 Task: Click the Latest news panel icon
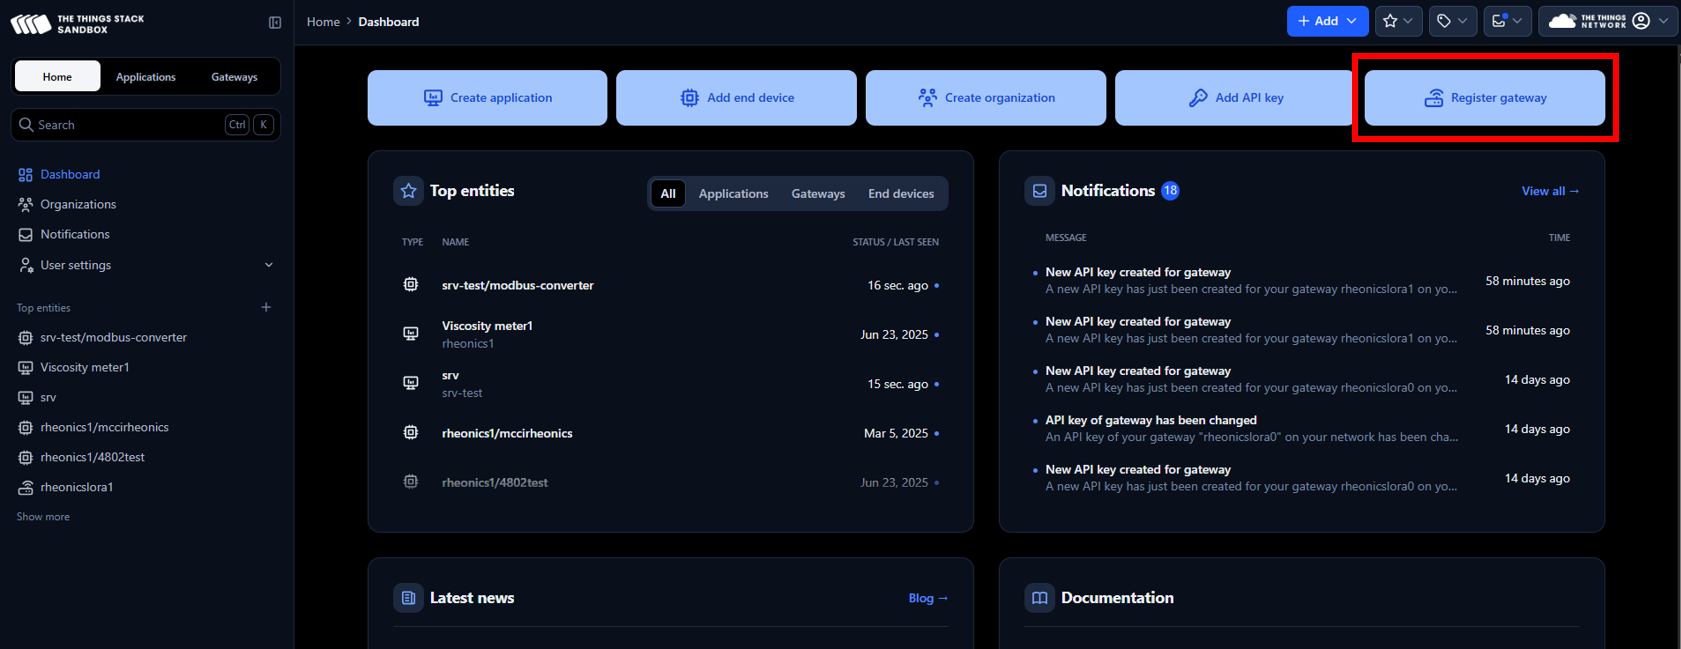point(408,598)
